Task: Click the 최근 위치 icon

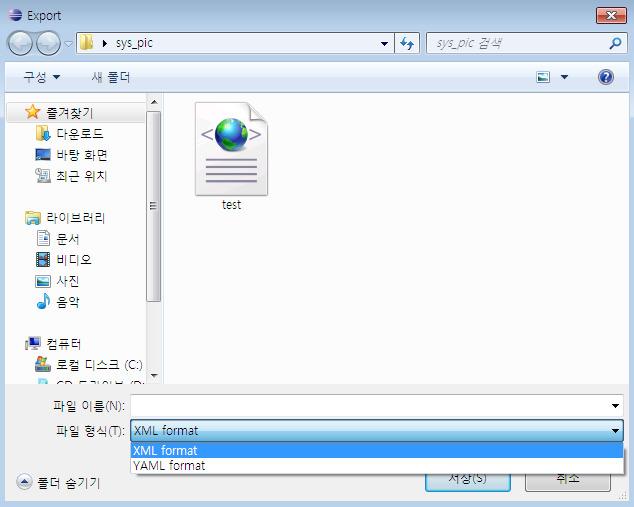Action: point(43,176)
